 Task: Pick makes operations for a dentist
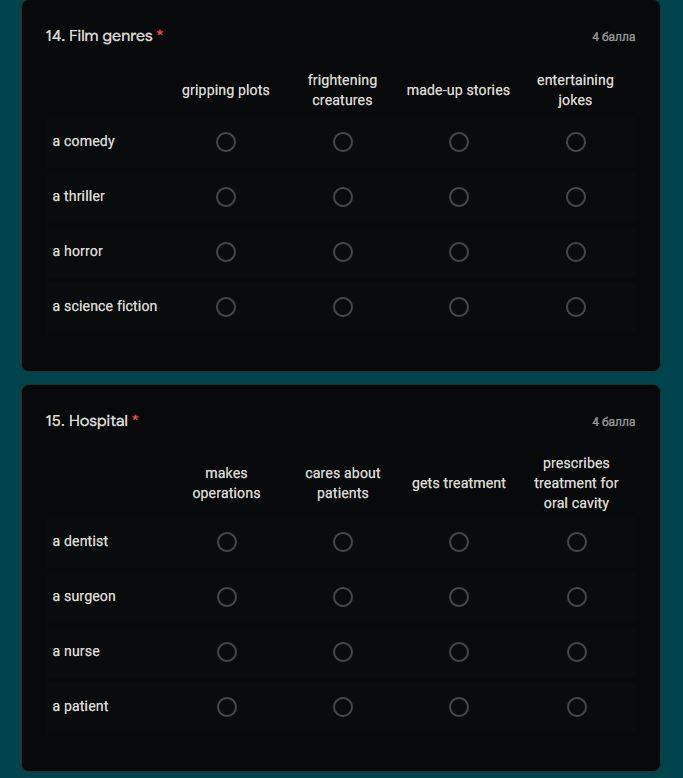(227, 542)
